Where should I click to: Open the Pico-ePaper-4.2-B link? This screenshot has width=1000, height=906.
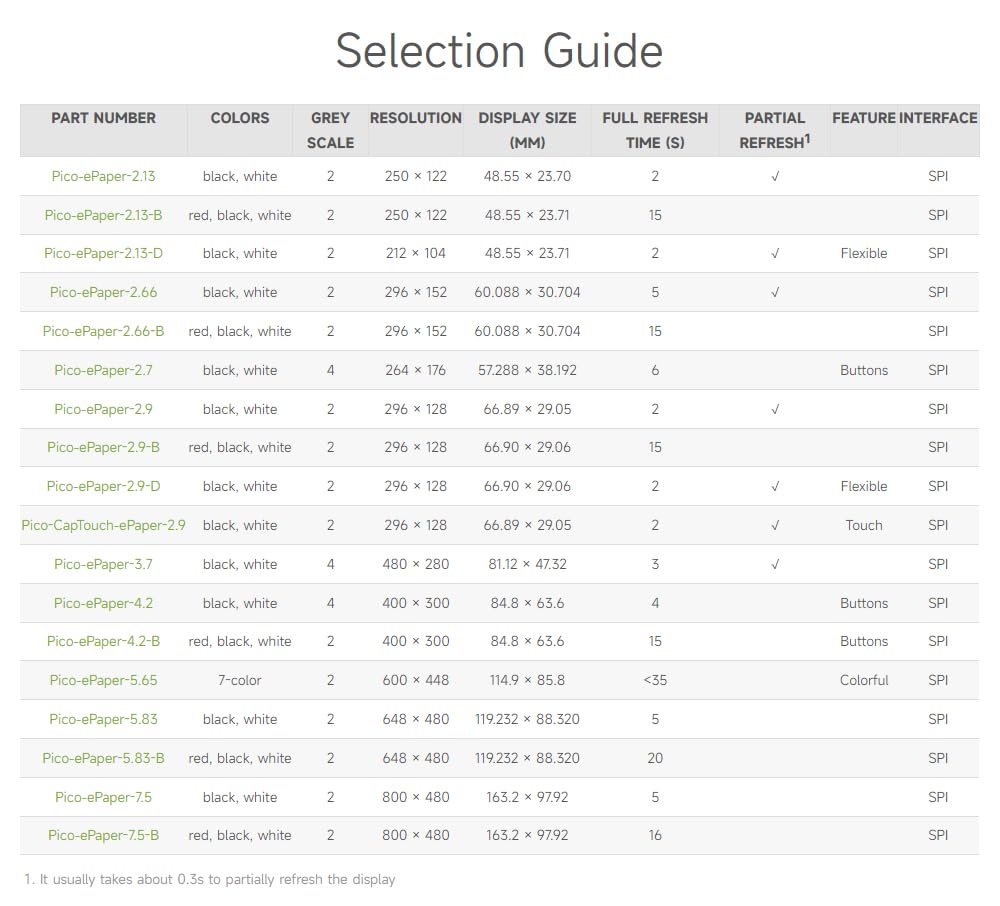coord(103,641)
